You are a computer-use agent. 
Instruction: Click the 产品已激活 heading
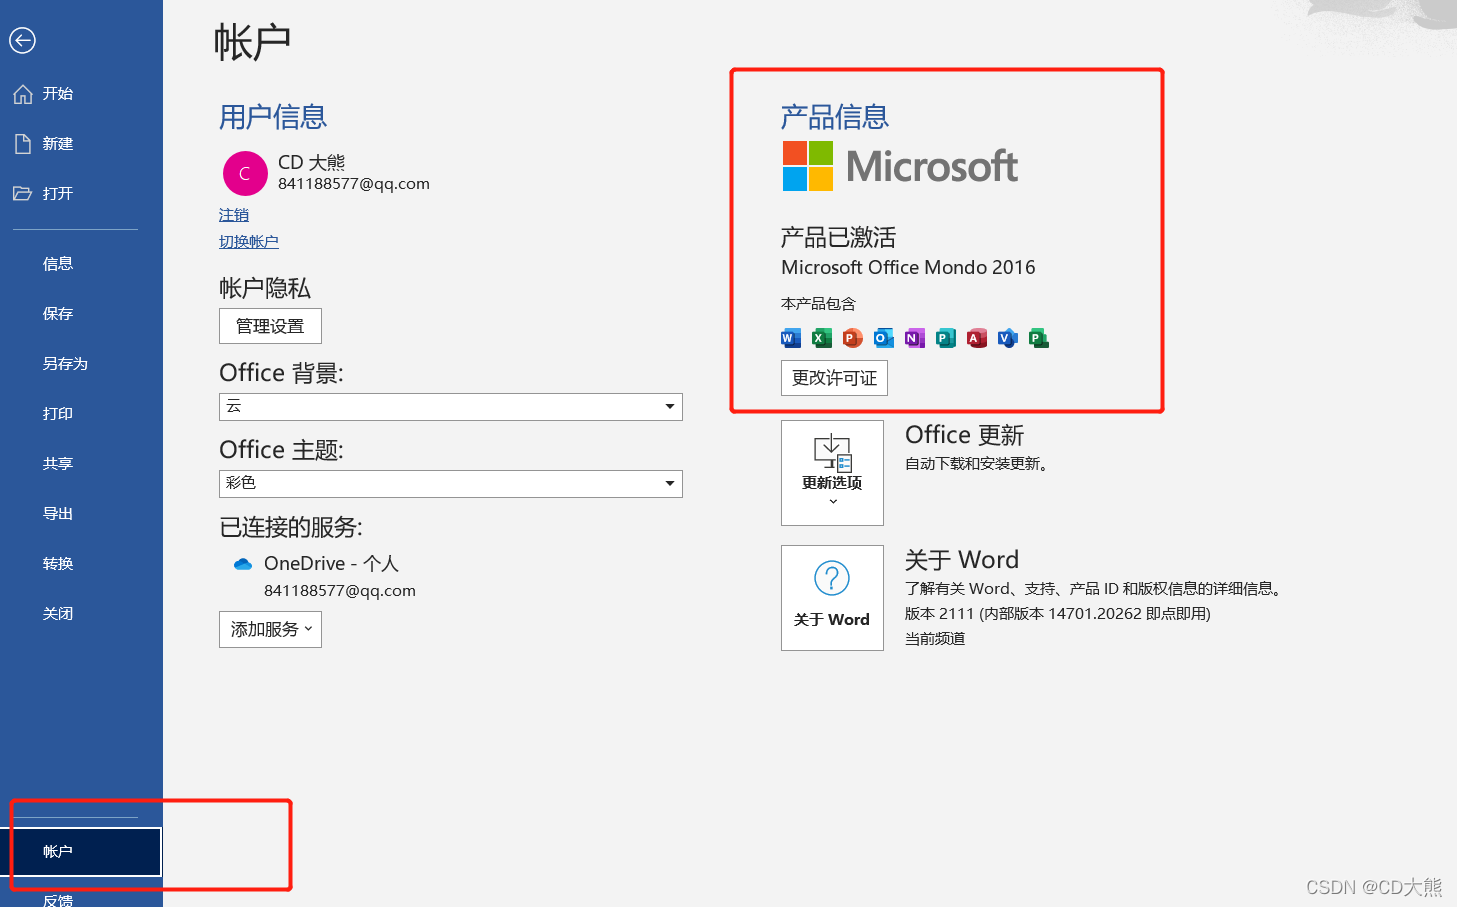[838, 238]
